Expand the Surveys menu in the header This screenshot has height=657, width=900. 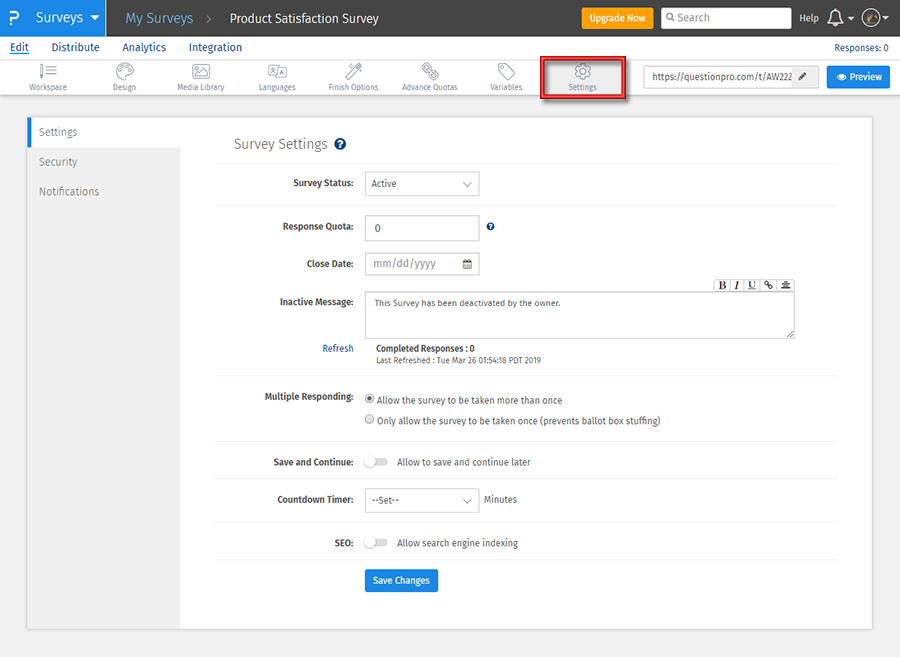click(64, 17)
